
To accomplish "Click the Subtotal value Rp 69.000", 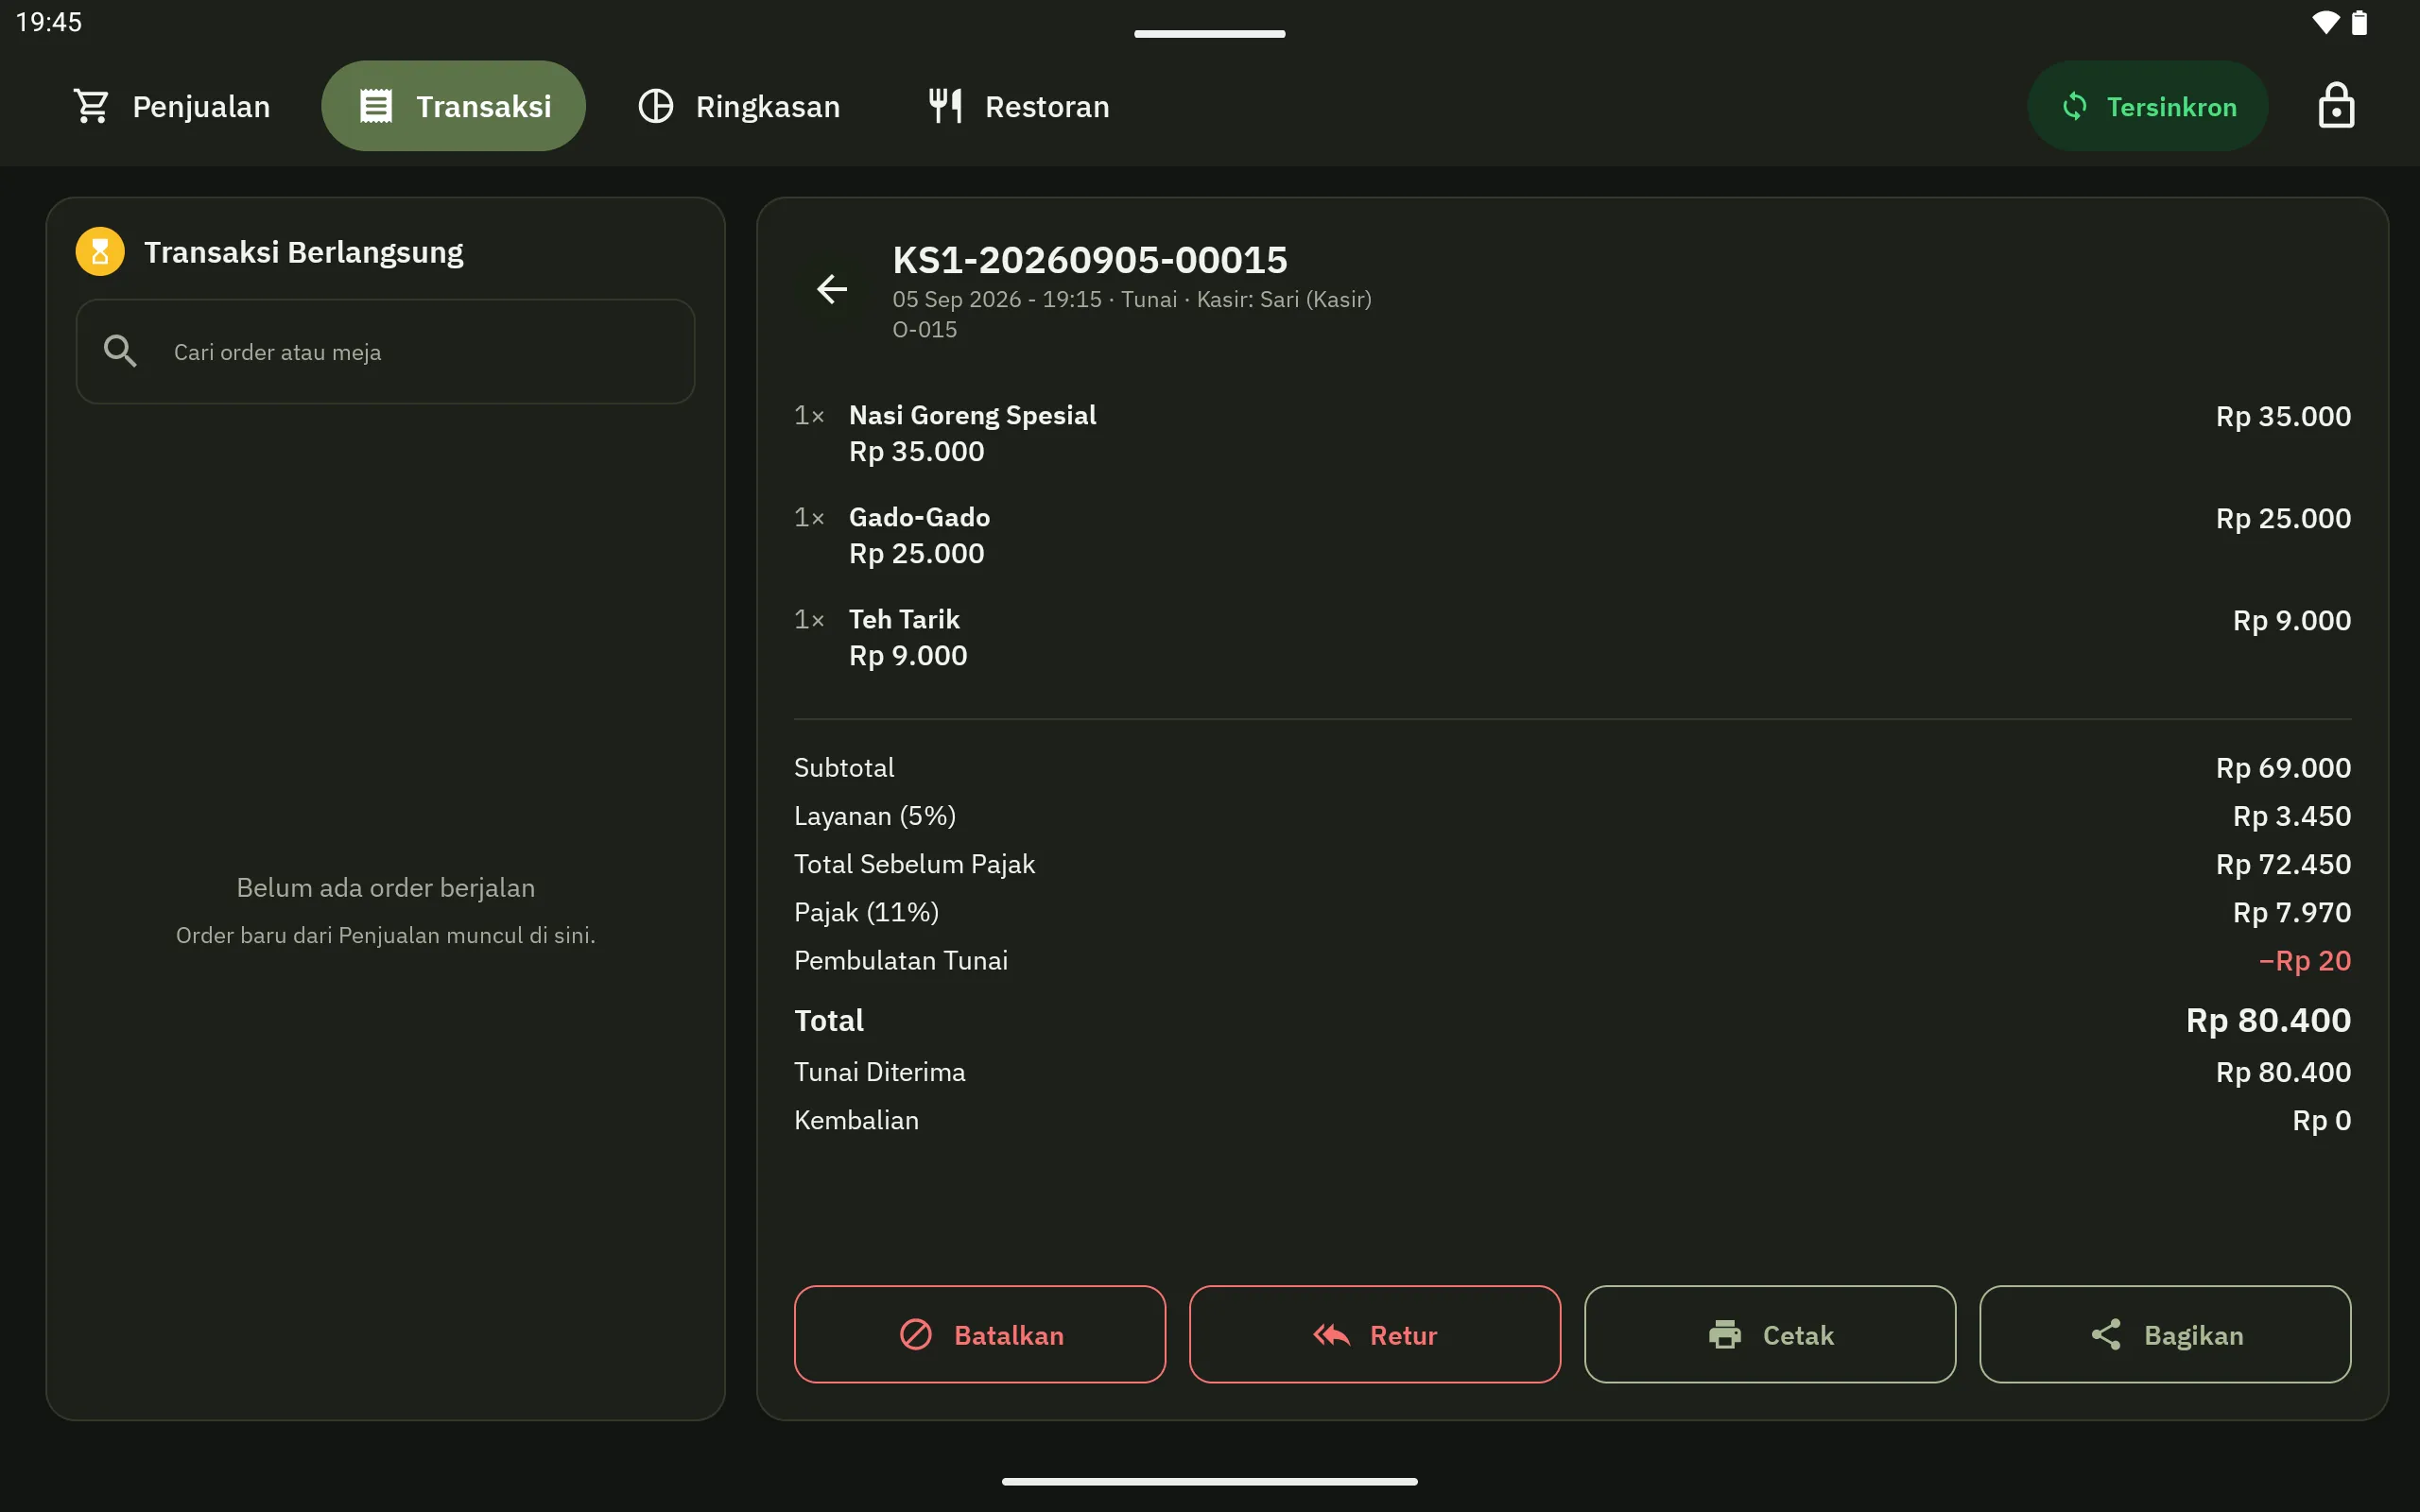I will click(x=2283, y=768).
